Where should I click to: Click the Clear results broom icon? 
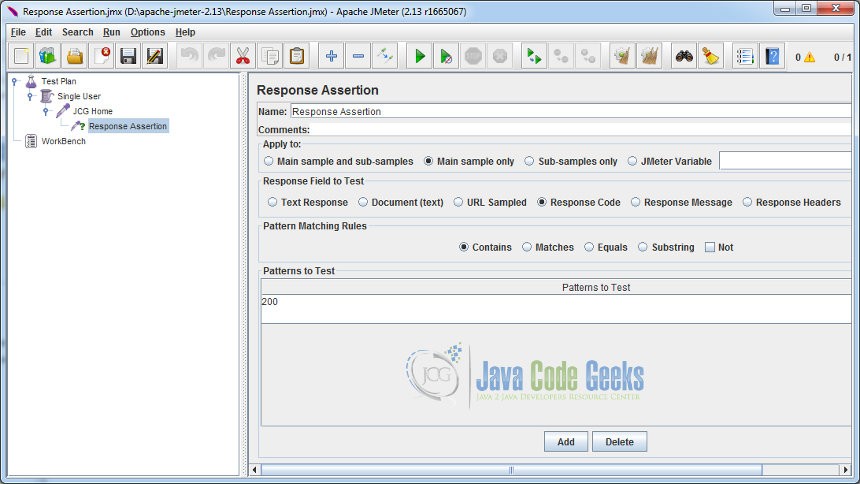[623, 56]
